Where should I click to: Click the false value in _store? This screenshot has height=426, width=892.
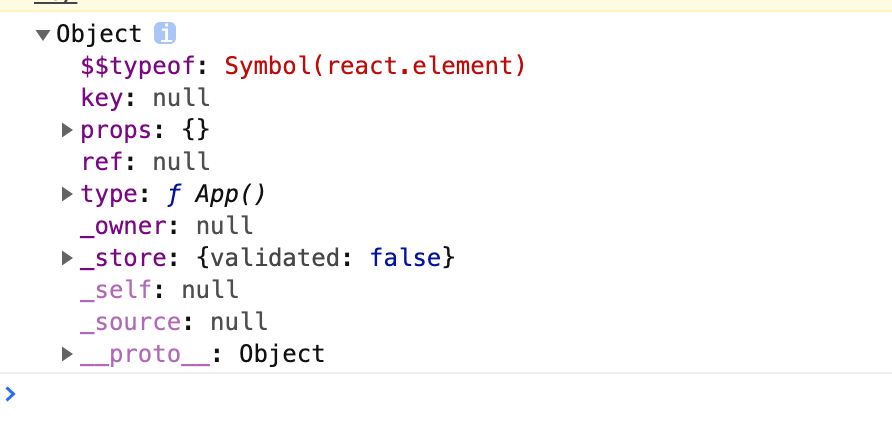pos(406,258)
